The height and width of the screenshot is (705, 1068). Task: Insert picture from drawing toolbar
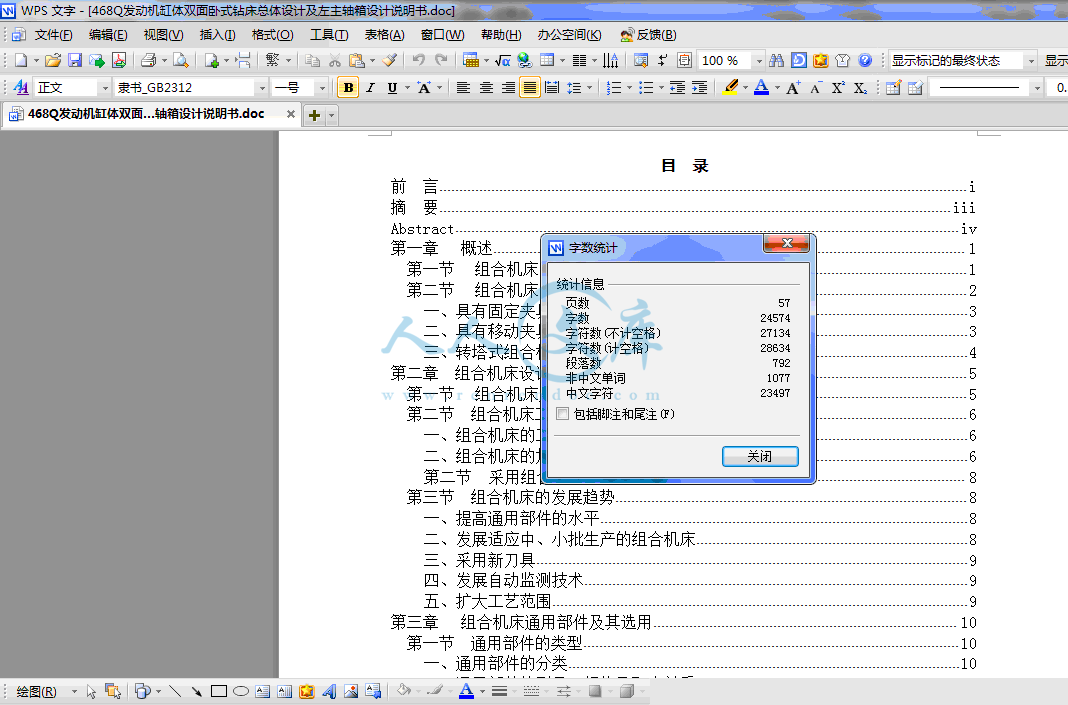(x=351, y=691)
